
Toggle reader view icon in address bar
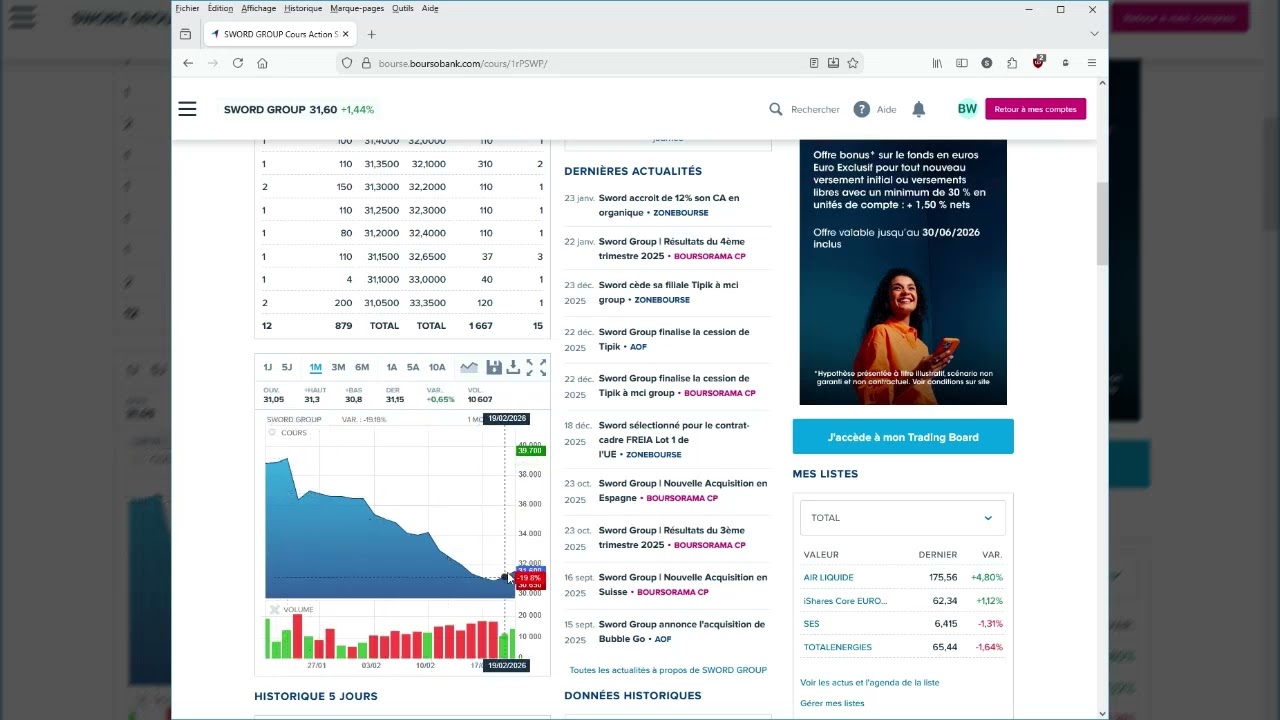pos(814,63)
